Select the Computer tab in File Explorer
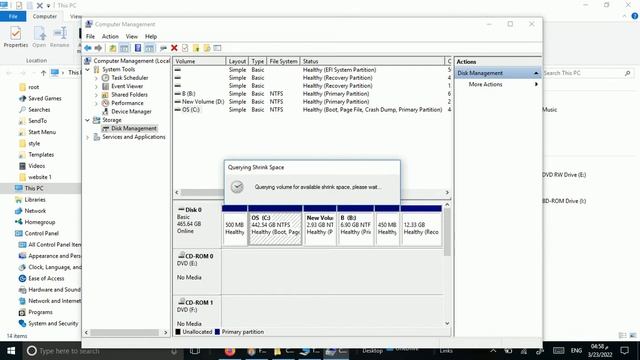Viewport: 640px width, 360px height. coord(44,16)
